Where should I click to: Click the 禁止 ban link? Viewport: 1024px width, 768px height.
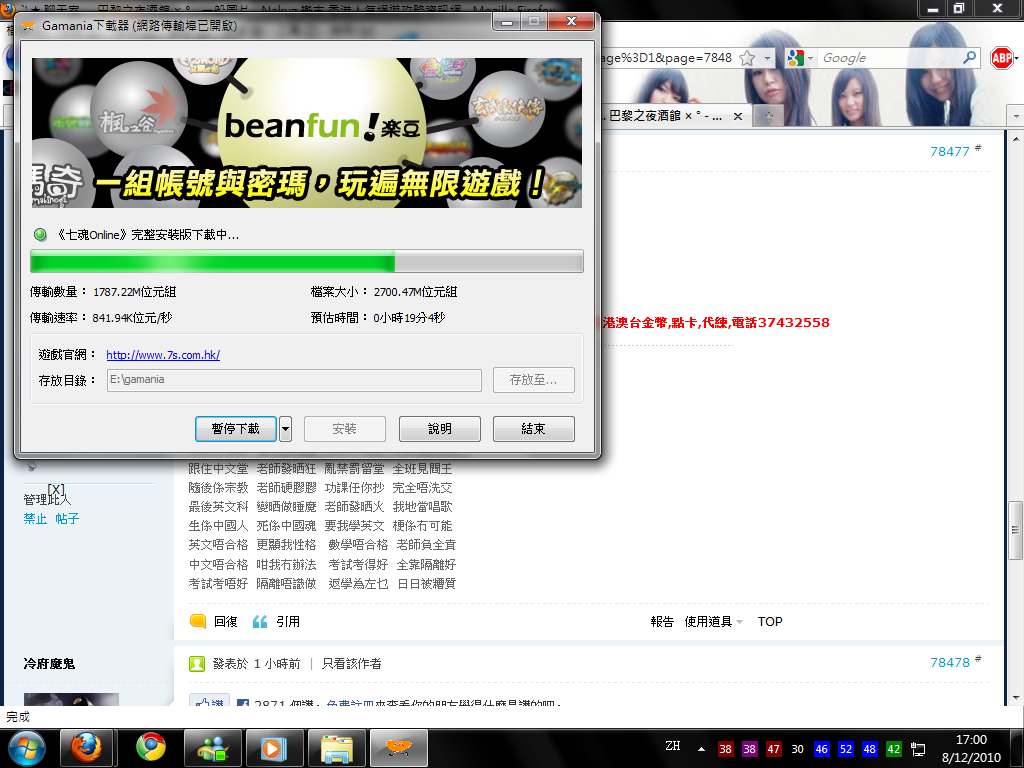(35, 519)
